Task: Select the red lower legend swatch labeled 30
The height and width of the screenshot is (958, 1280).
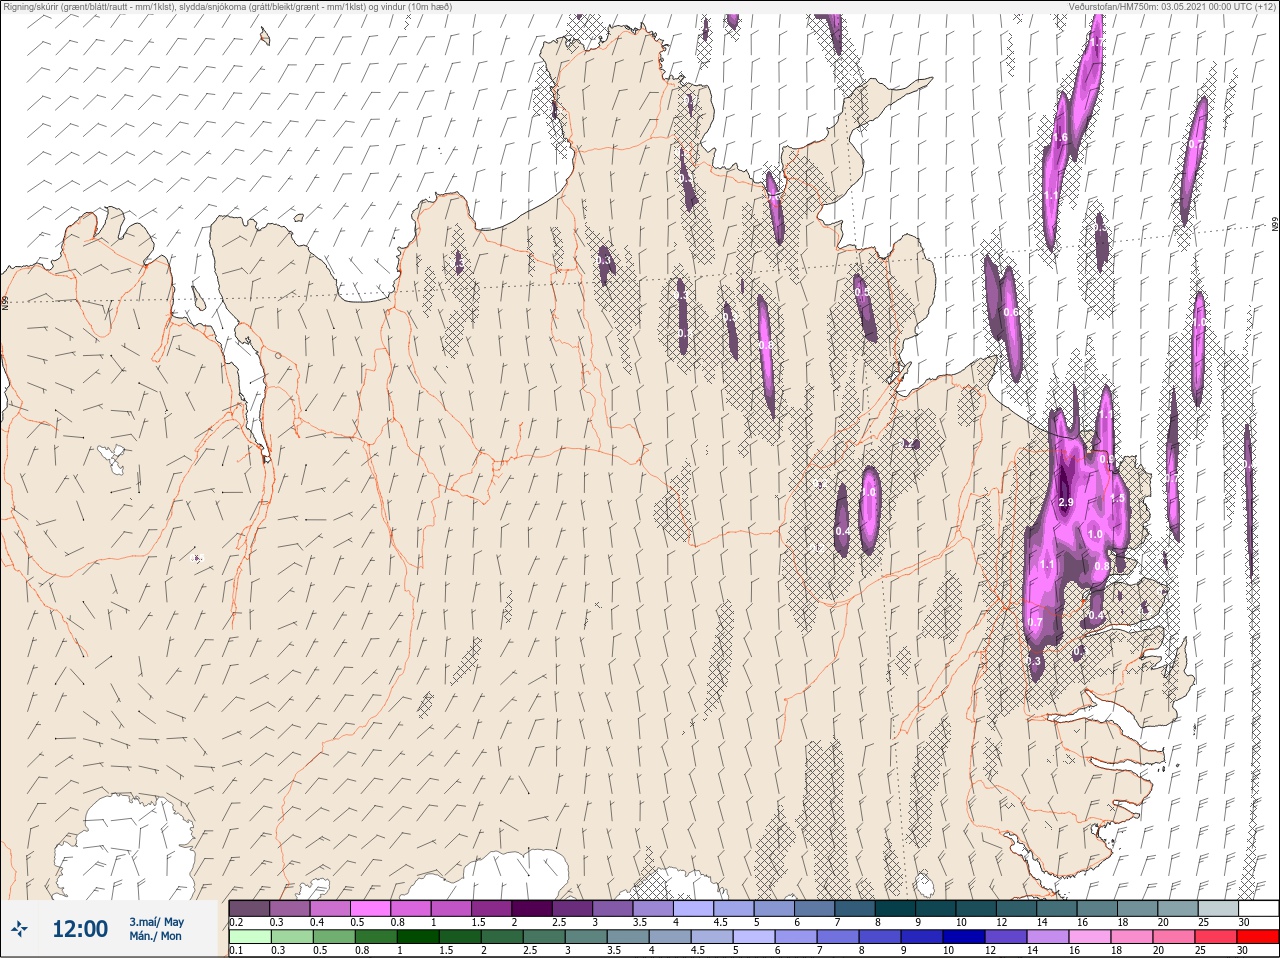Action: [x=1258, y=937]
